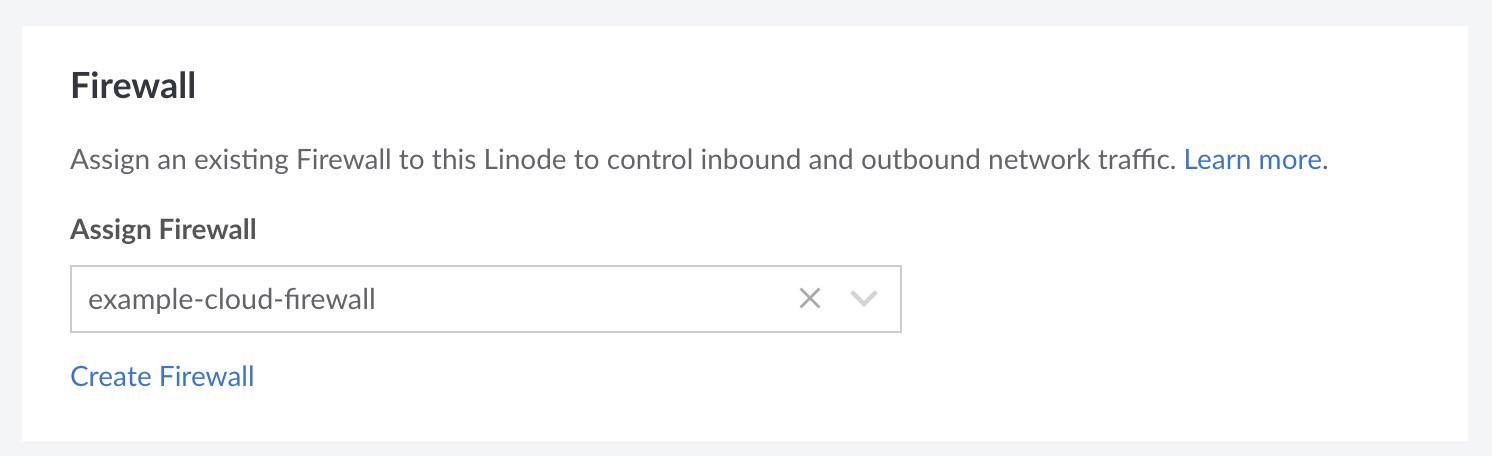The width and height of the screenshot is (1492, 456).
Task: Click the example-cloud-firewall text in the combo box
Action: [x=232, y=299]
